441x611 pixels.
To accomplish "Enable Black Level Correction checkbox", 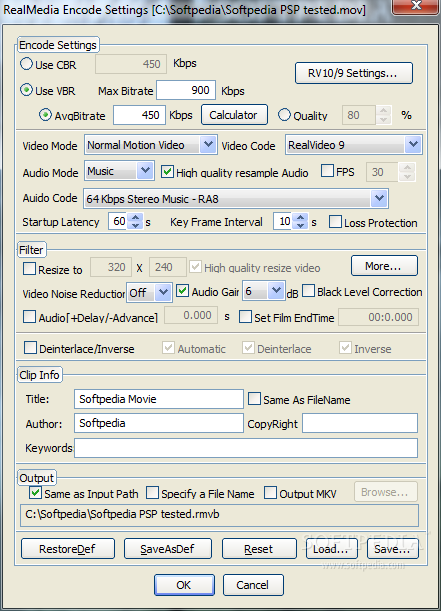I will pyautogui.click(x=308, y=291).
